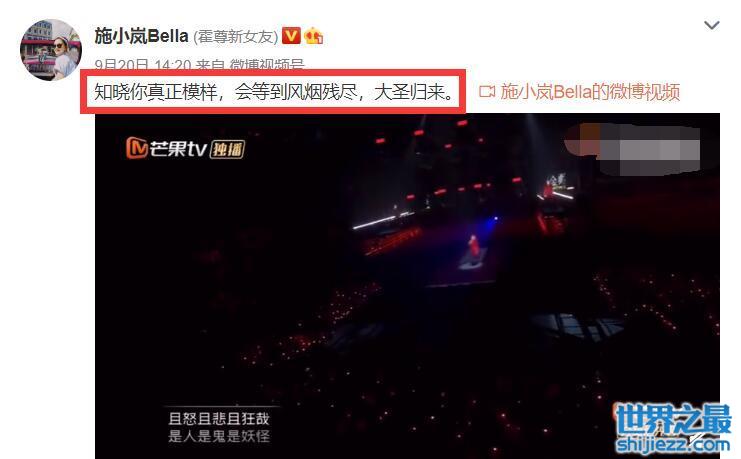Screen dimensions: 741x459
Task: Click the 独播 badge next to the Mango logo
Action: [227, 149]
